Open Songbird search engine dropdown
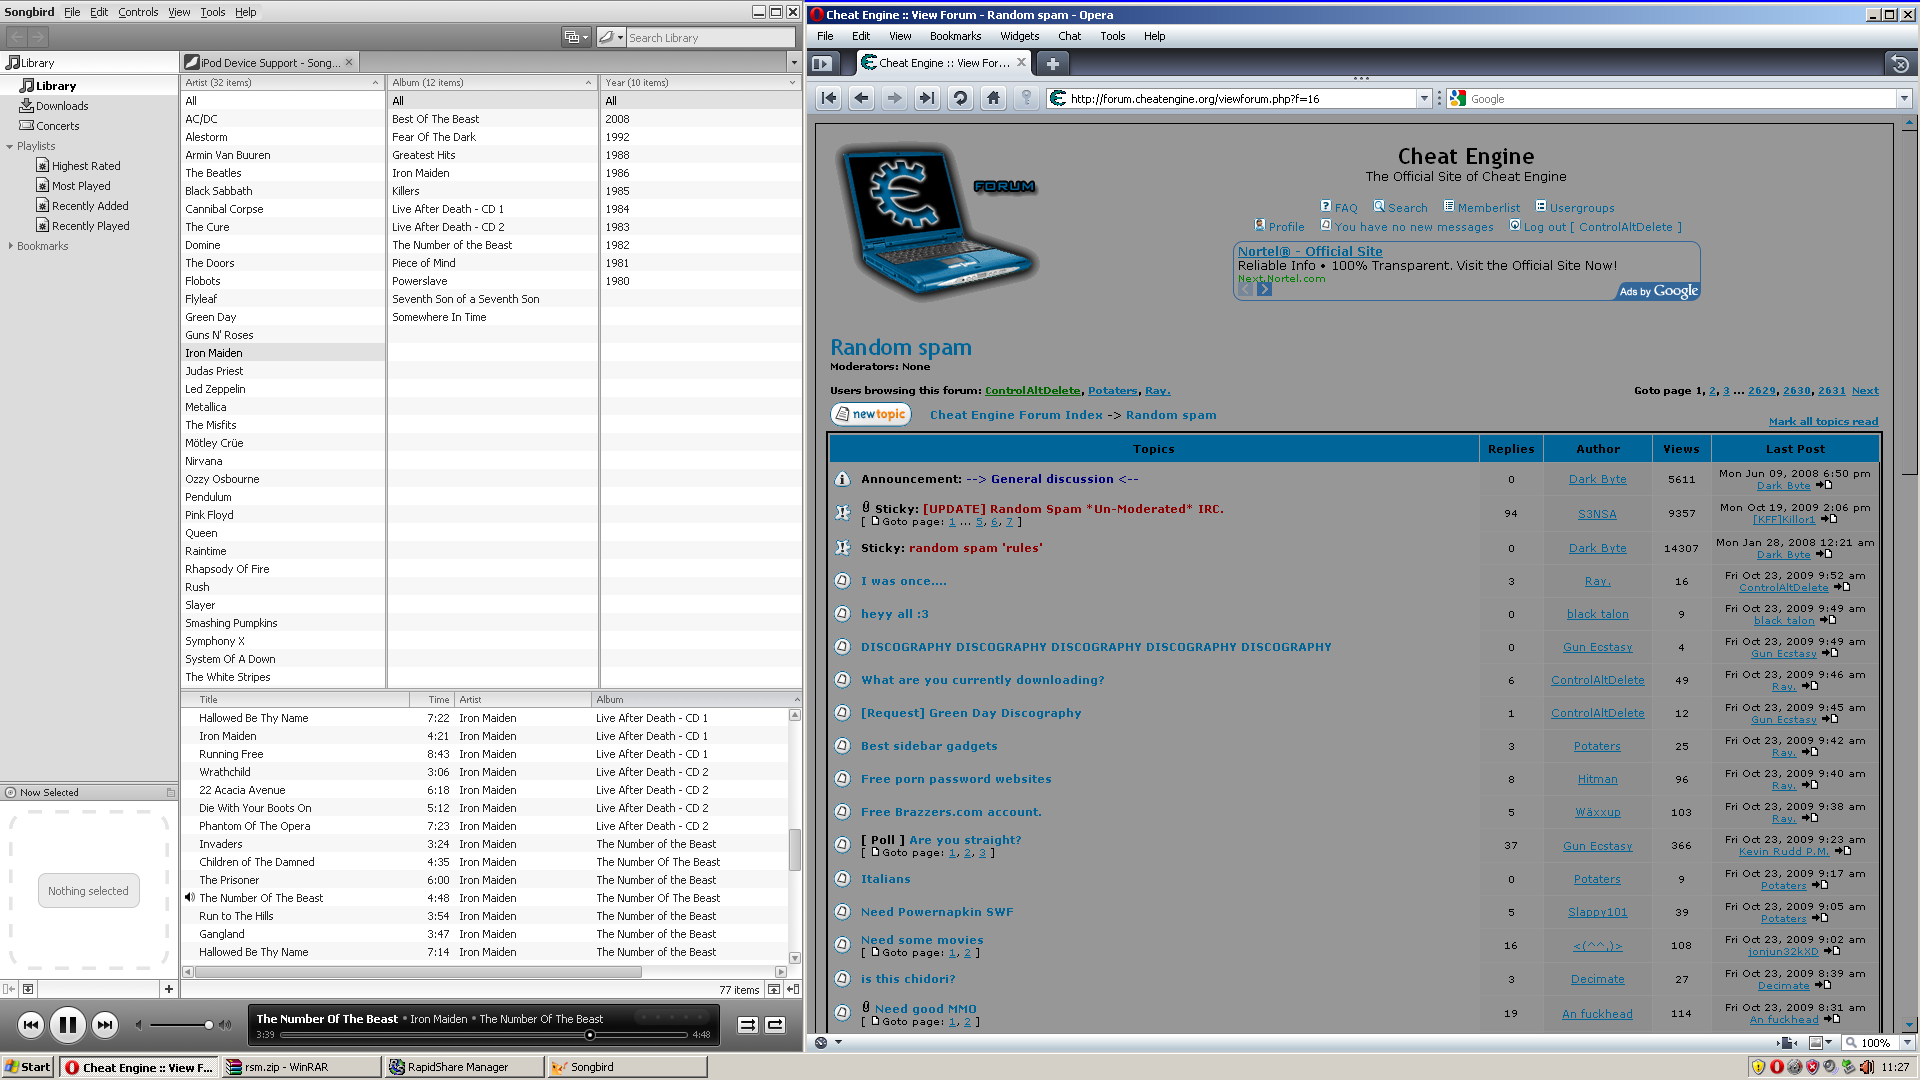1920x1080 pixels. pos(610,37)
